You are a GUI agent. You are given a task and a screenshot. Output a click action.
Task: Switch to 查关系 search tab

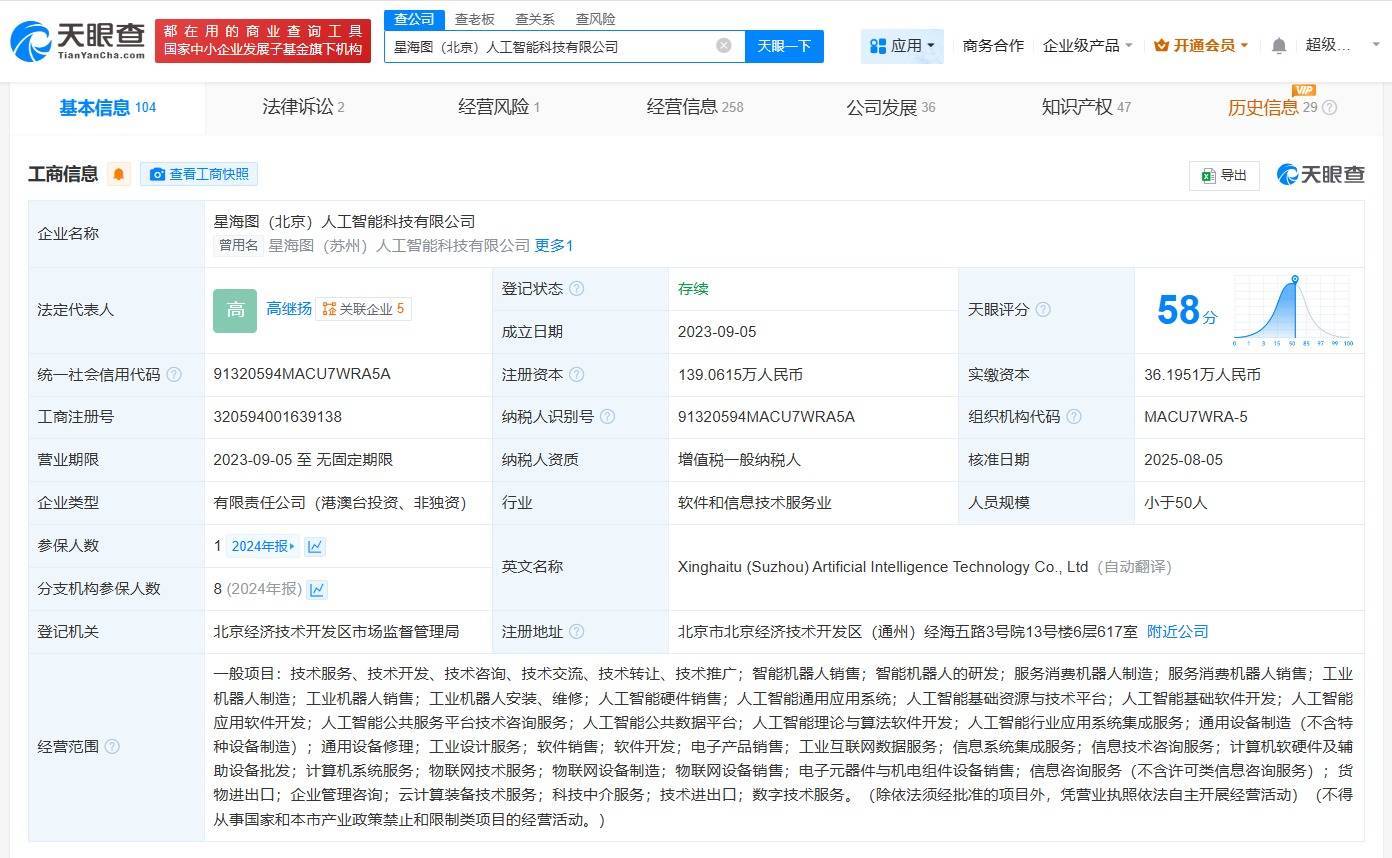[x=535, y=19]
